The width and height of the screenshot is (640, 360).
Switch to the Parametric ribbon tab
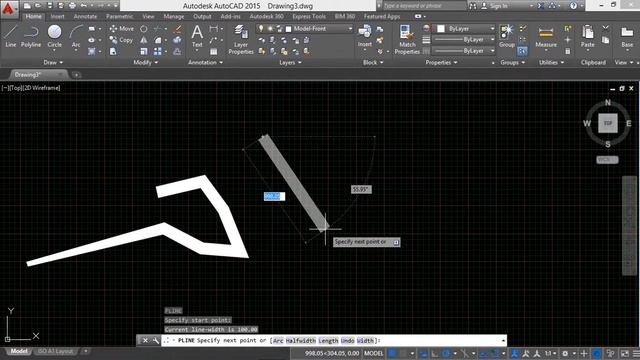(119, 16)
